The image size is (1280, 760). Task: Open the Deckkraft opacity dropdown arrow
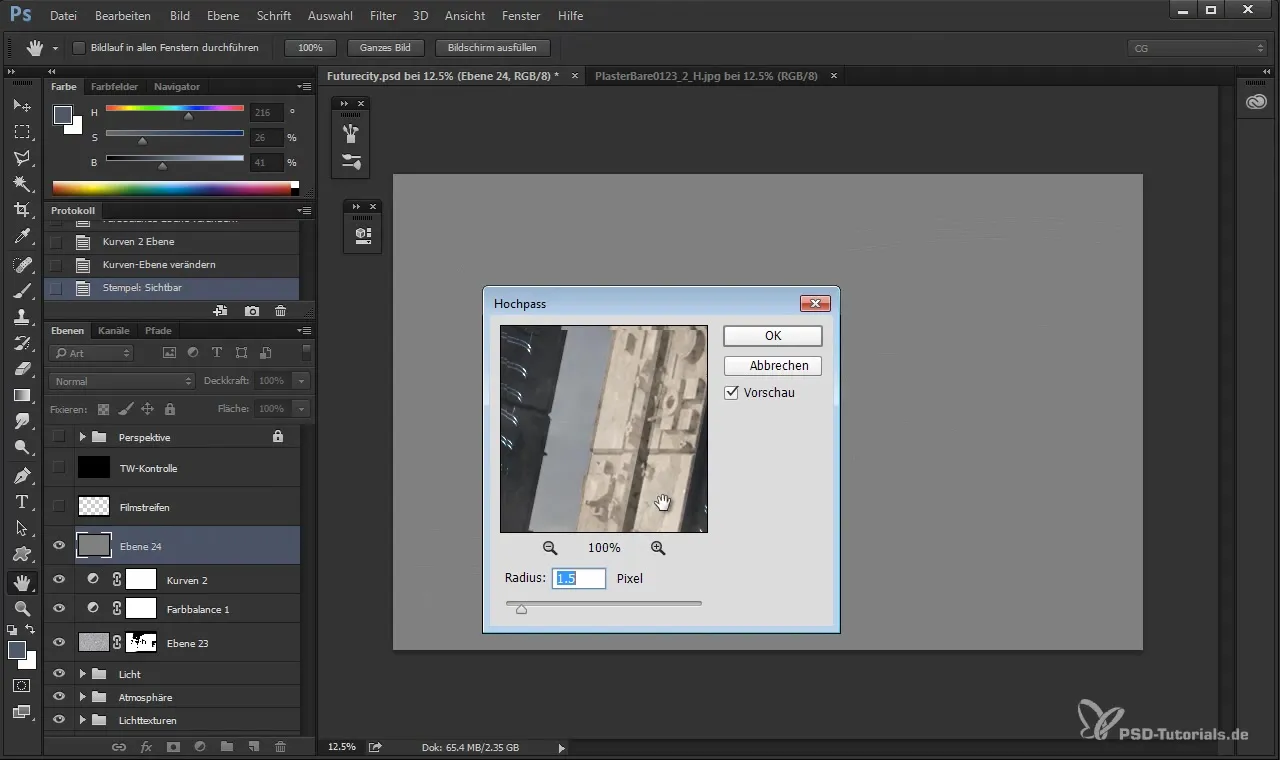(301, 381)
